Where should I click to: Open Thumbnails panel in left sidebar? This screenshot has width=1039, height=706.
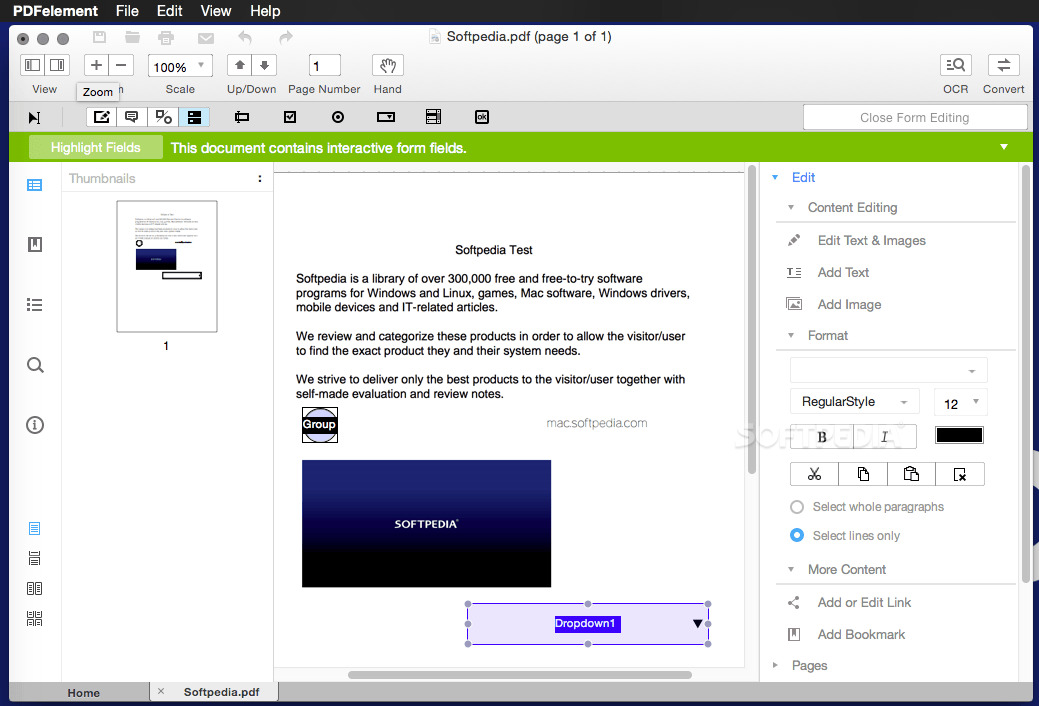(x=34, y=185)
